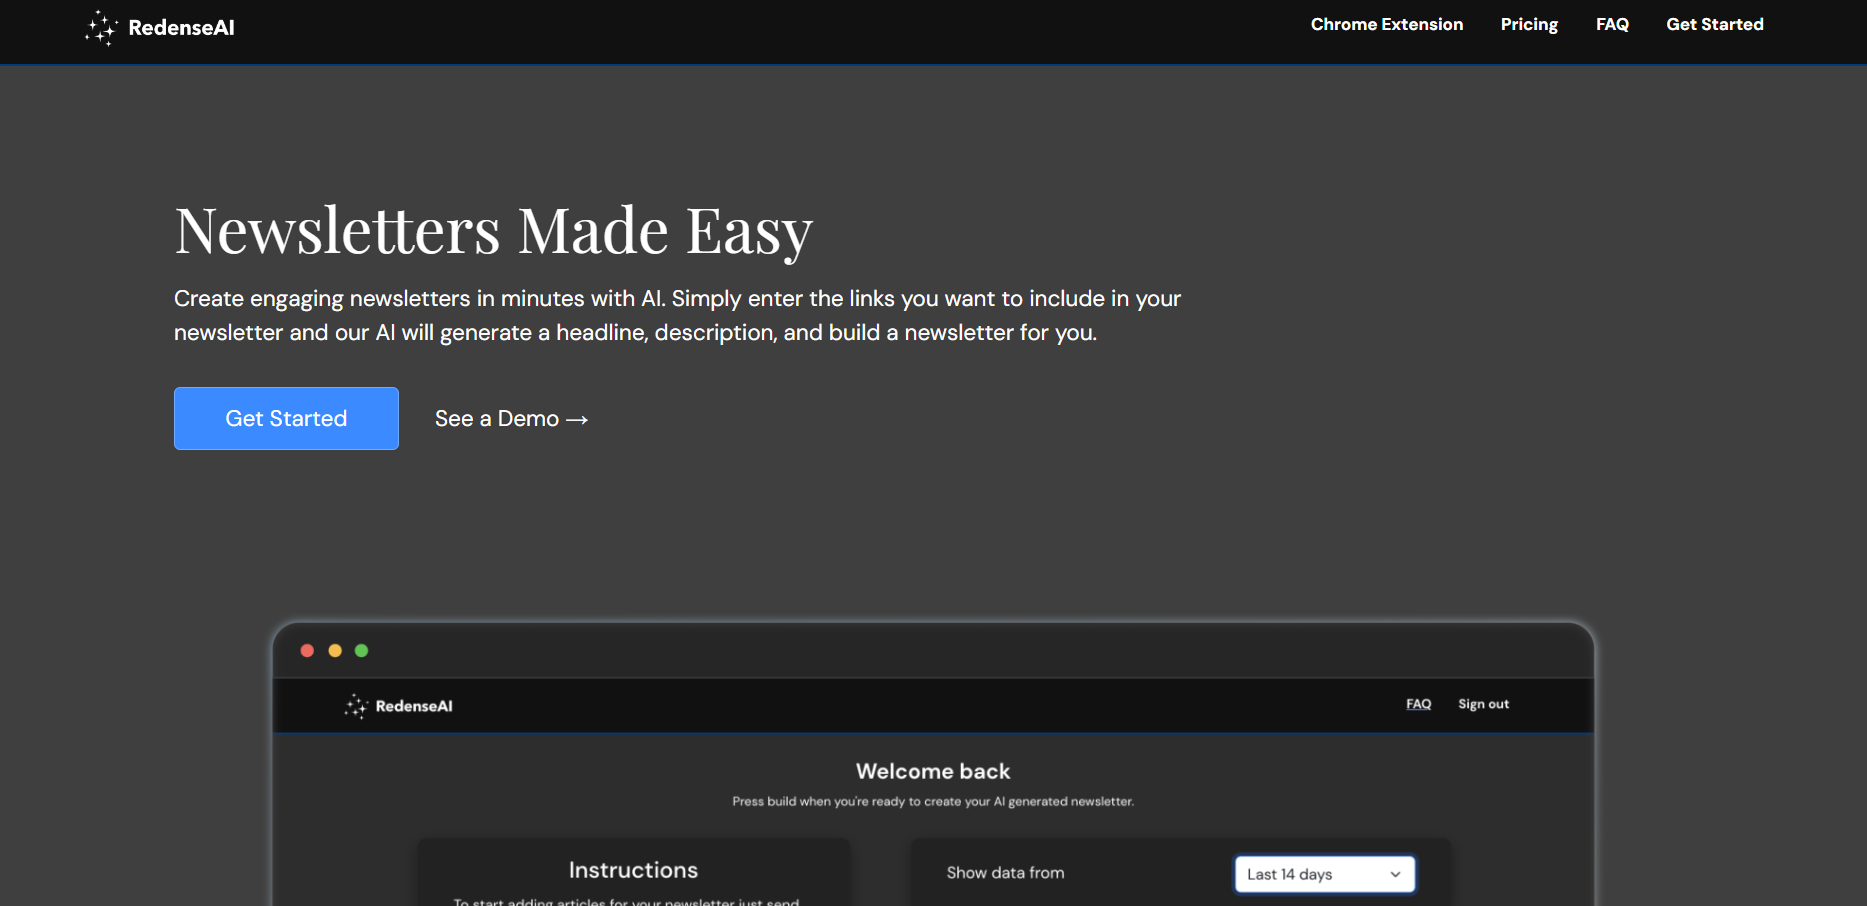1867x906 pixels.
Task: Click the Show data from label
Action: tap(1005, 873)
